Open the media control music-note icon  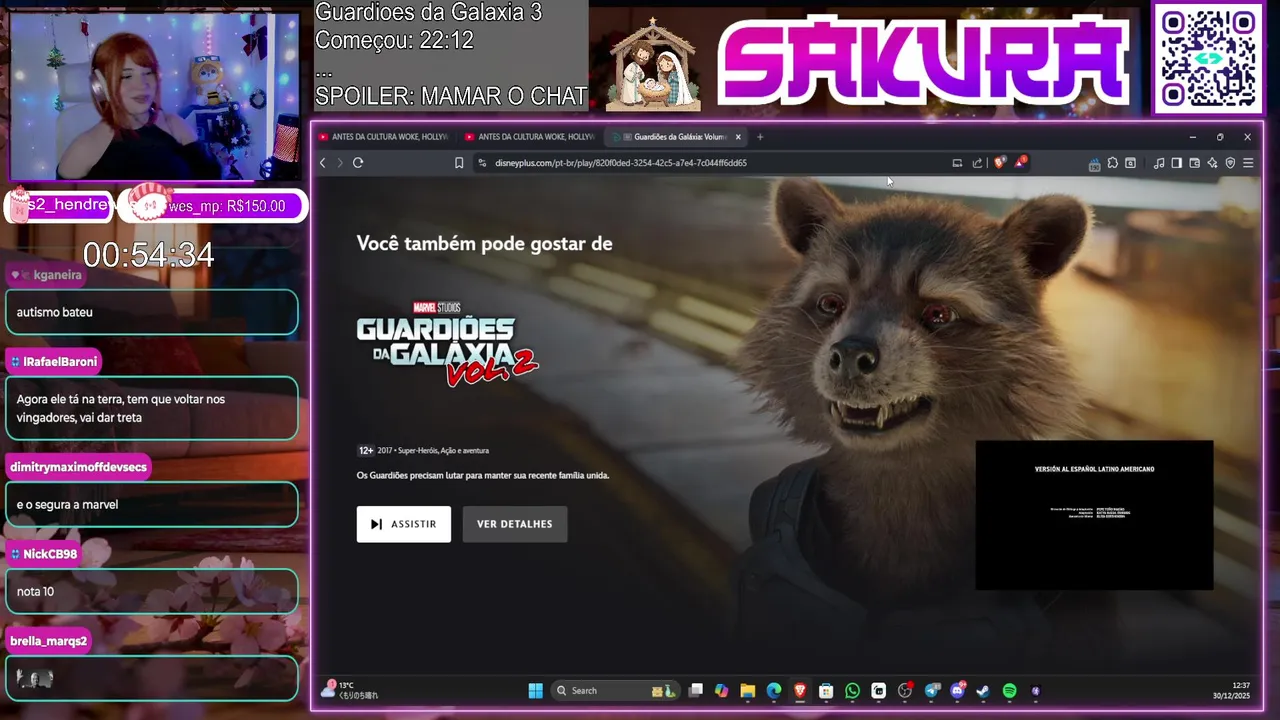click(1159, 163)
